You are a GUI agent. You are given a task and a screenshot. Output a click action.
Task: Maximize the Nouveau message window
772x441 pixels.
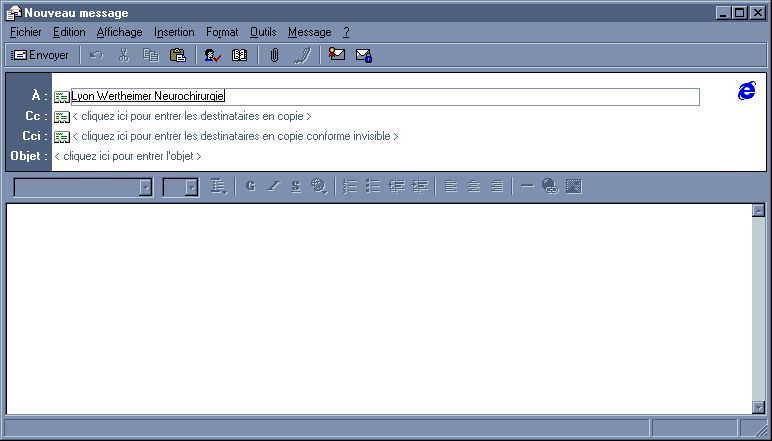pos(740,13)
